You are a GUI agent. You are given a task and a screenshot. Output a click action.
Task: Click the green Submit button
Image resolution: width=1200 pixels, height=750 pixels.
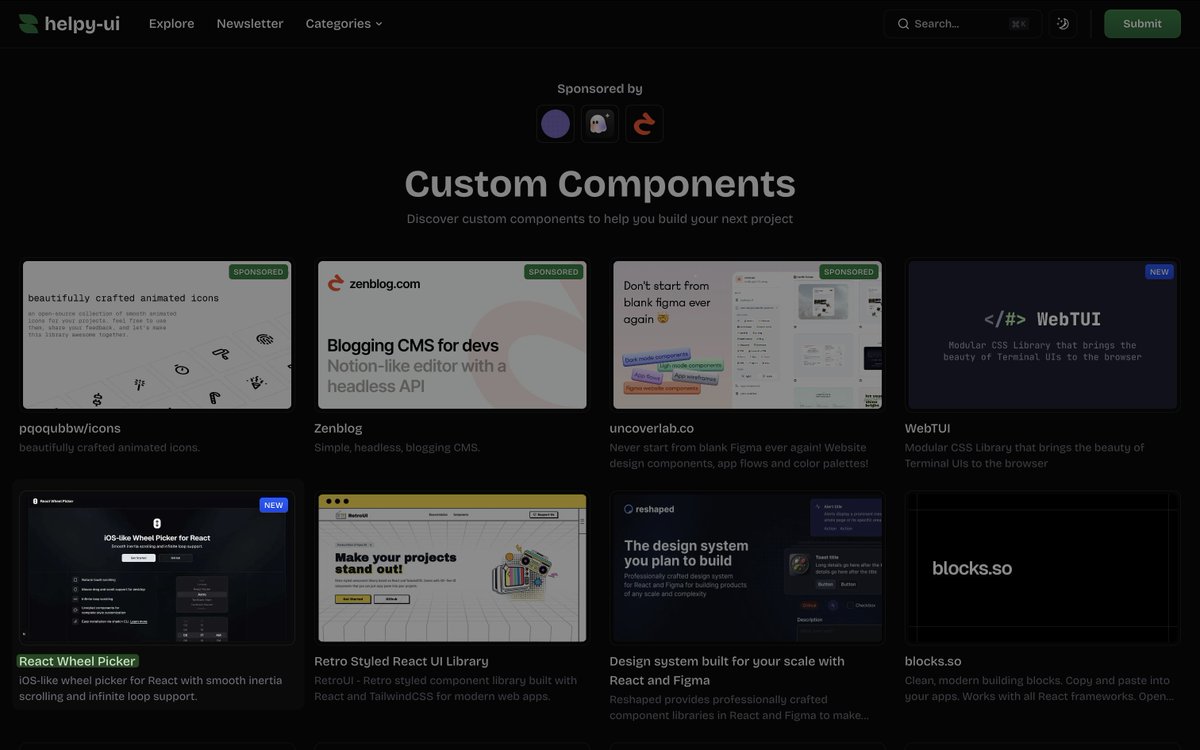1142,24
